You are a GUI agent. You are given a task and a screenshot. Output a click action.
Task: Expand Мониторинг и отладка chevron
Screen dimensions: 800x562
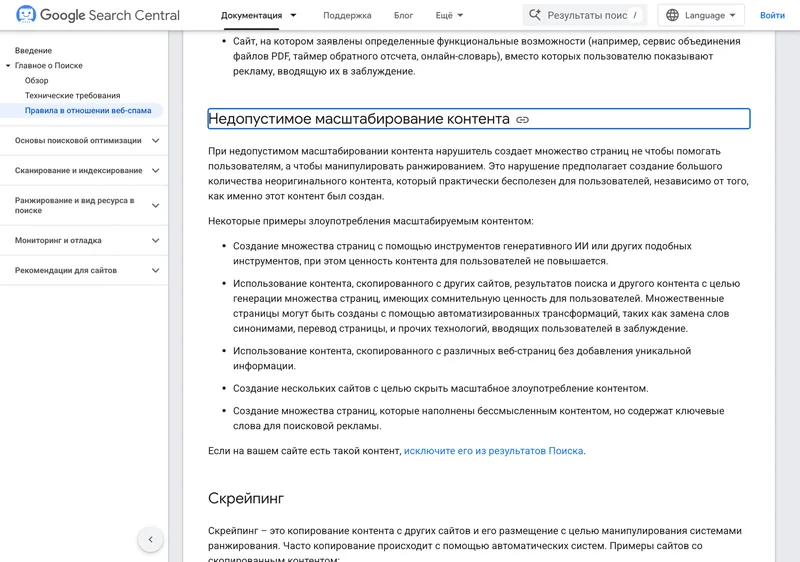tap(156, 240)
